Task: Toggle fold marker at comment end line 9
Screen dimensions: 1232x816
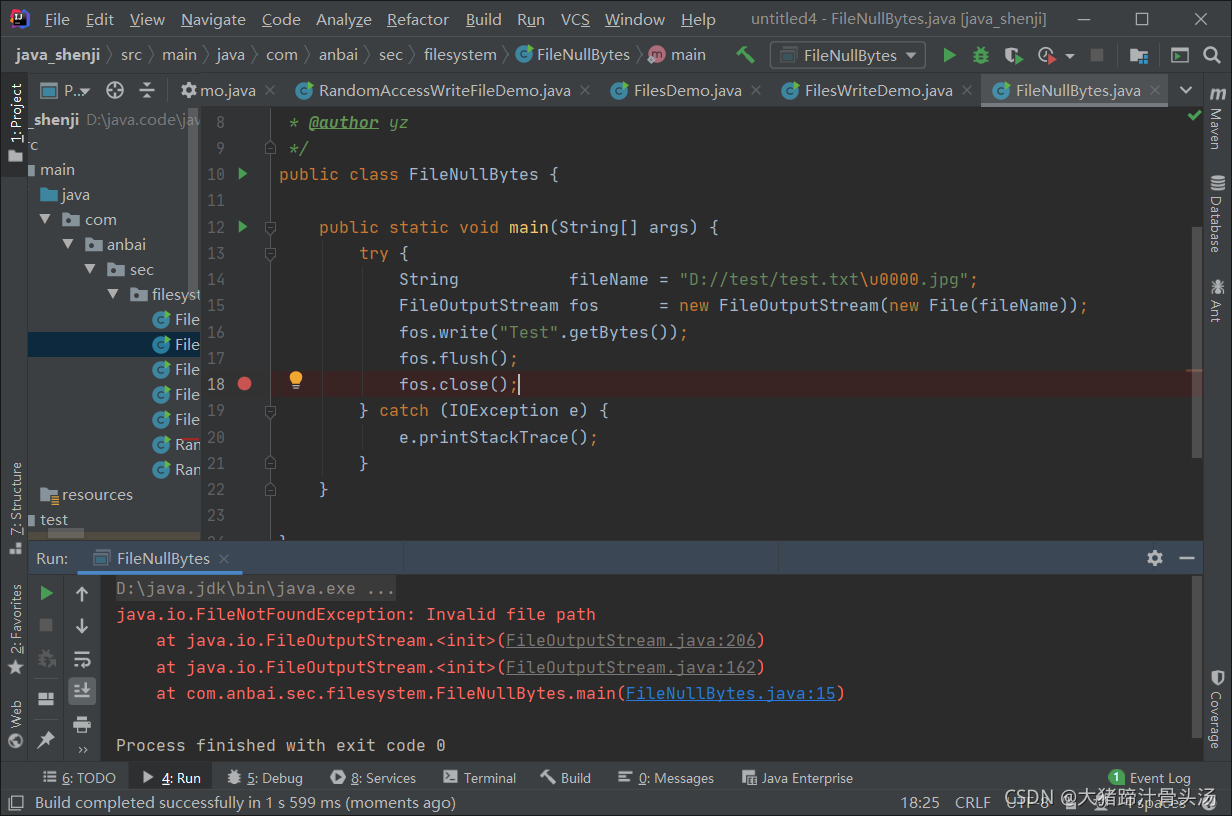Action: tap(270, 148)
